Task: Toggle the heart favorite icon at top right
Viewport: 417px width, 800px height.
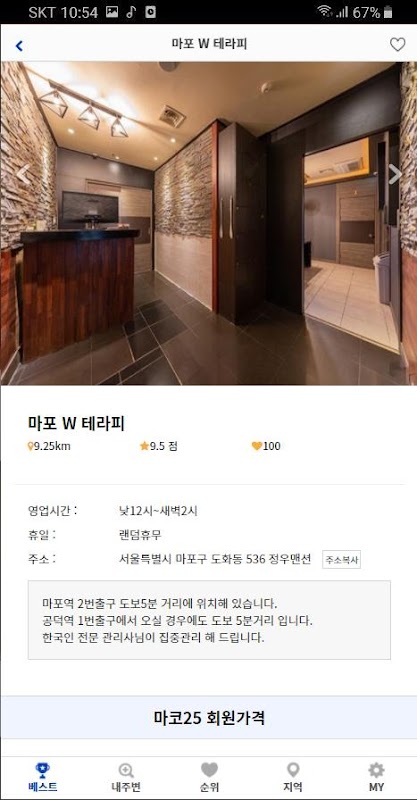Action: 397,45
